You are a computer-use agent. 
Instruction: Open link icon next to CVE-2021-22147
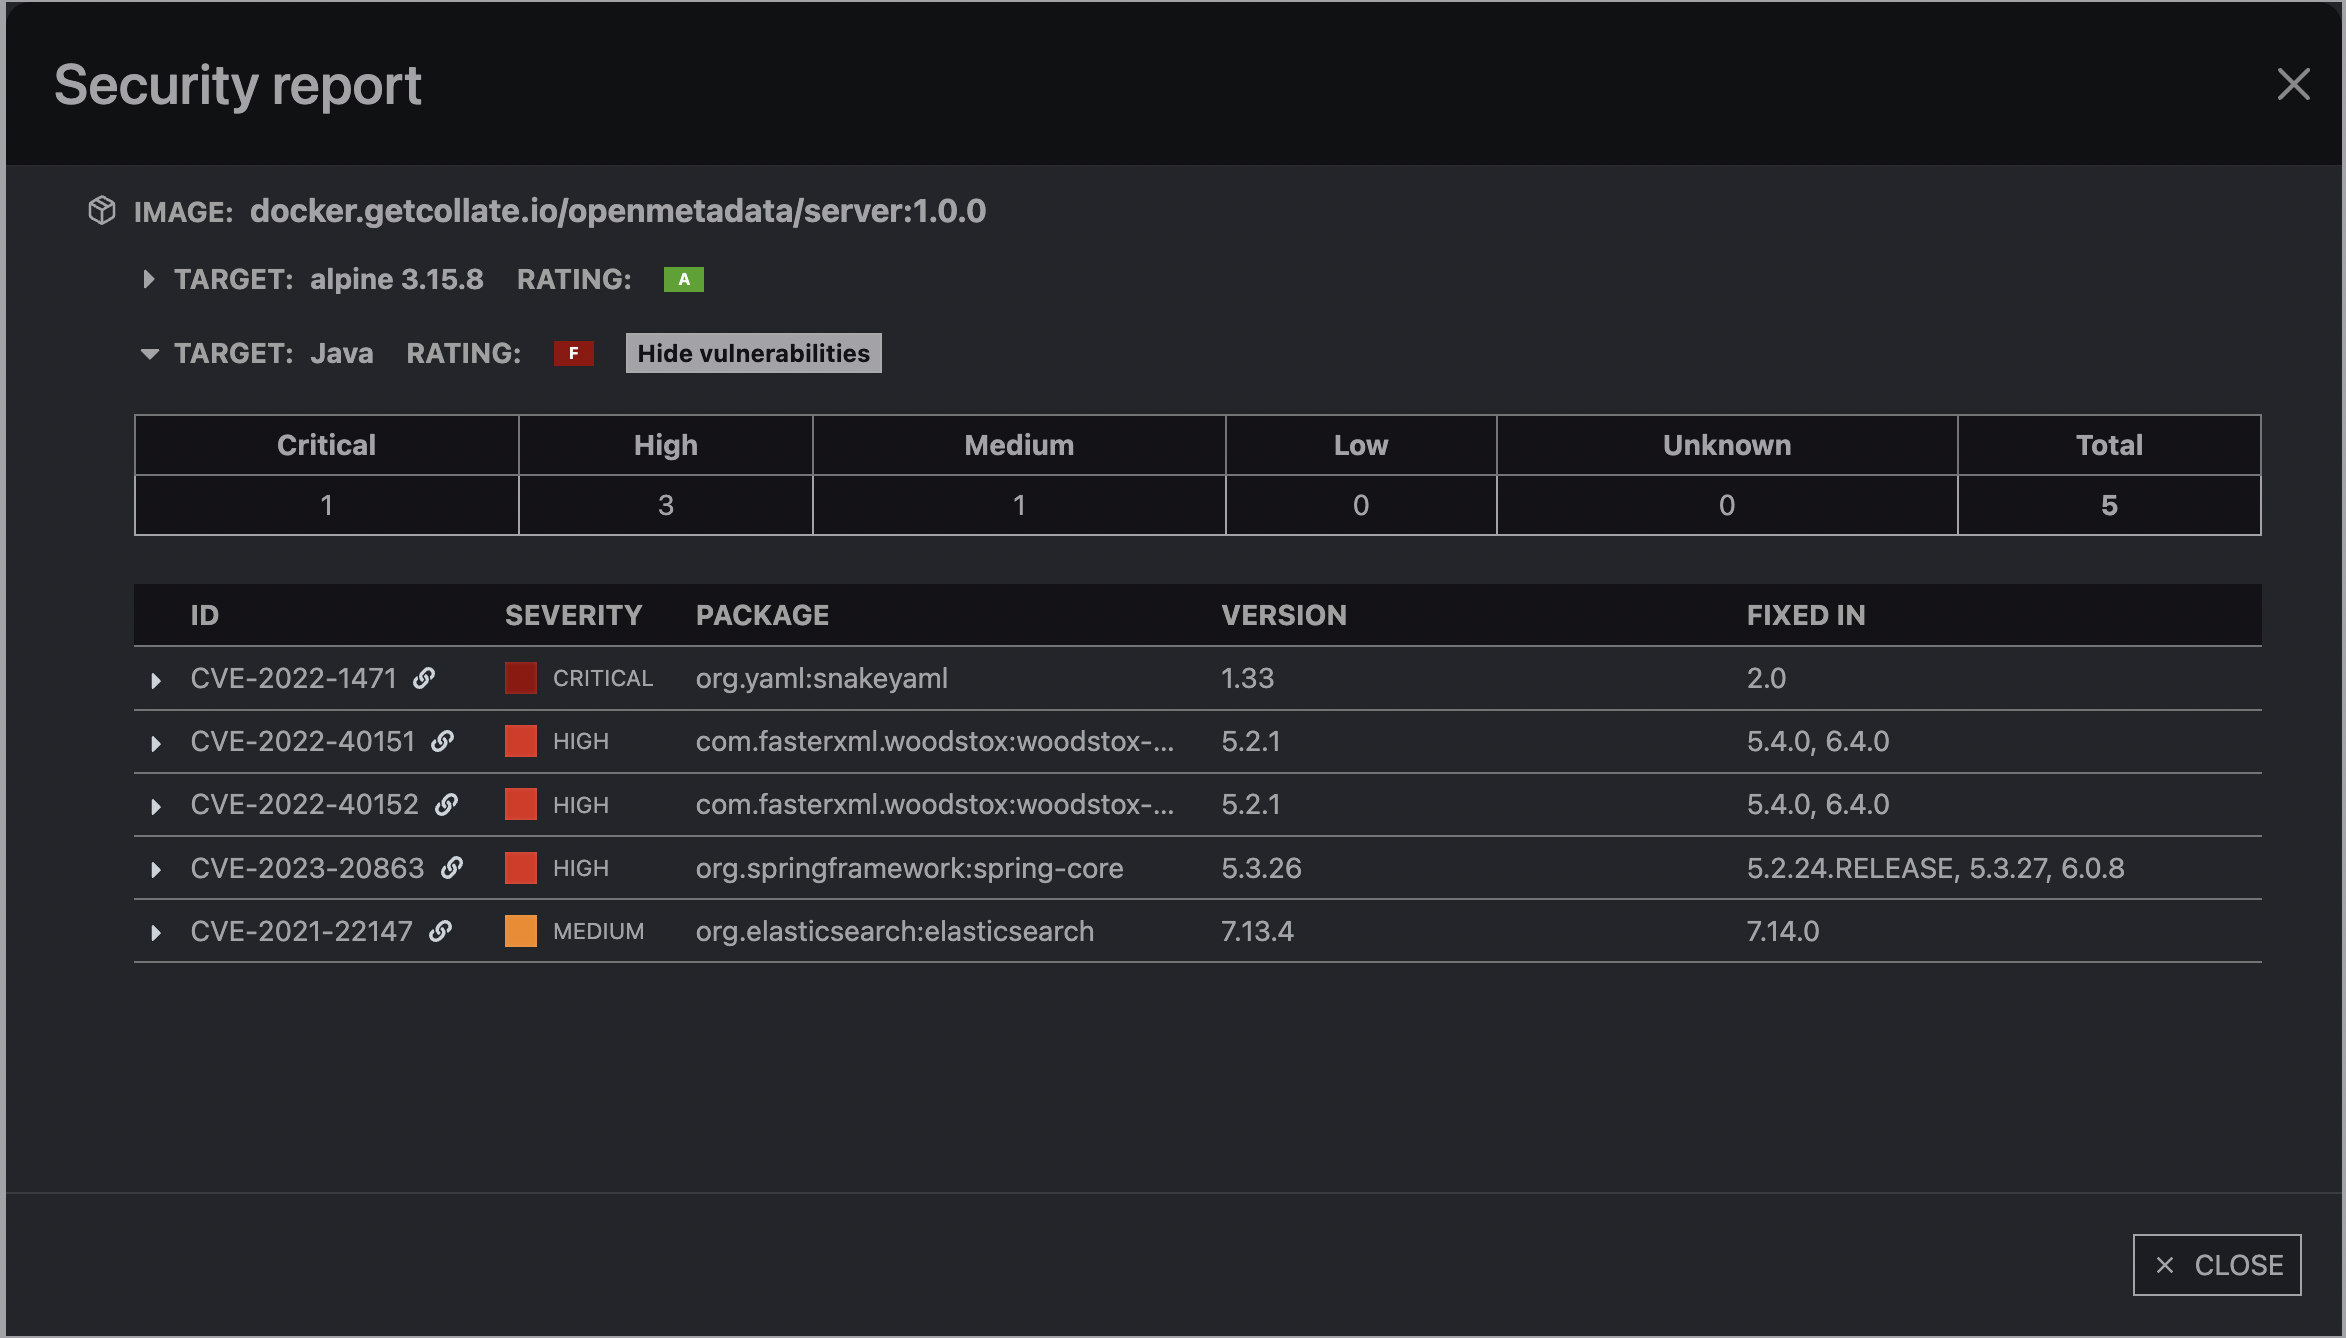(440, 931)
